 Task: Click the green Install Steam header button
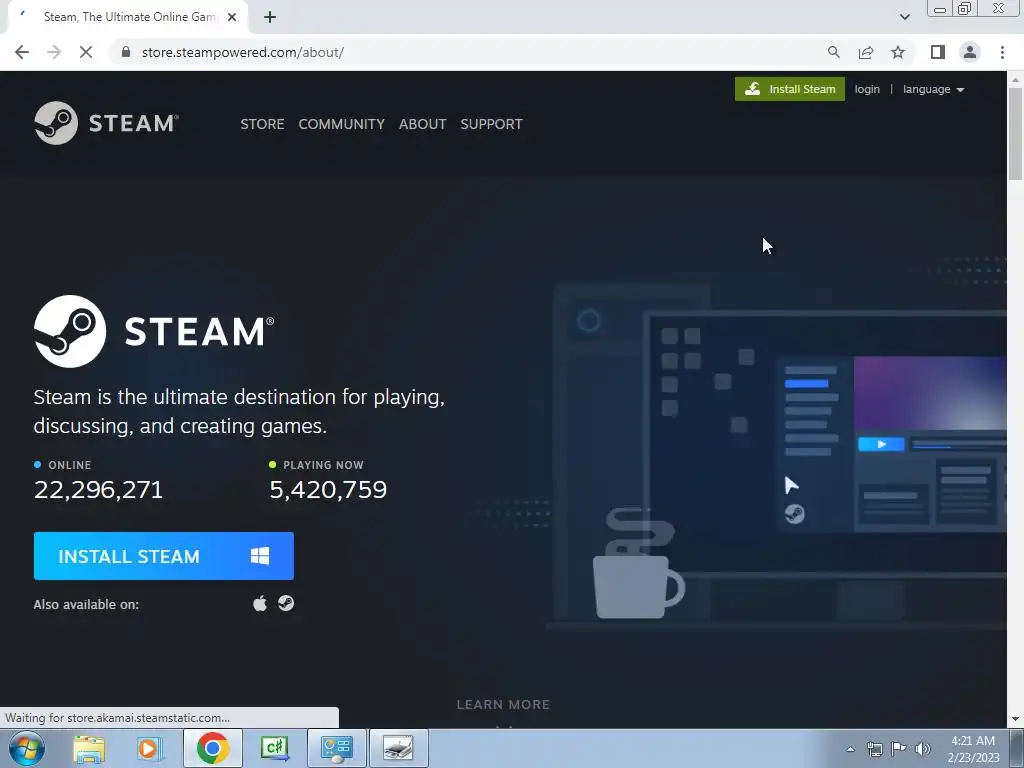click(790, 89)
